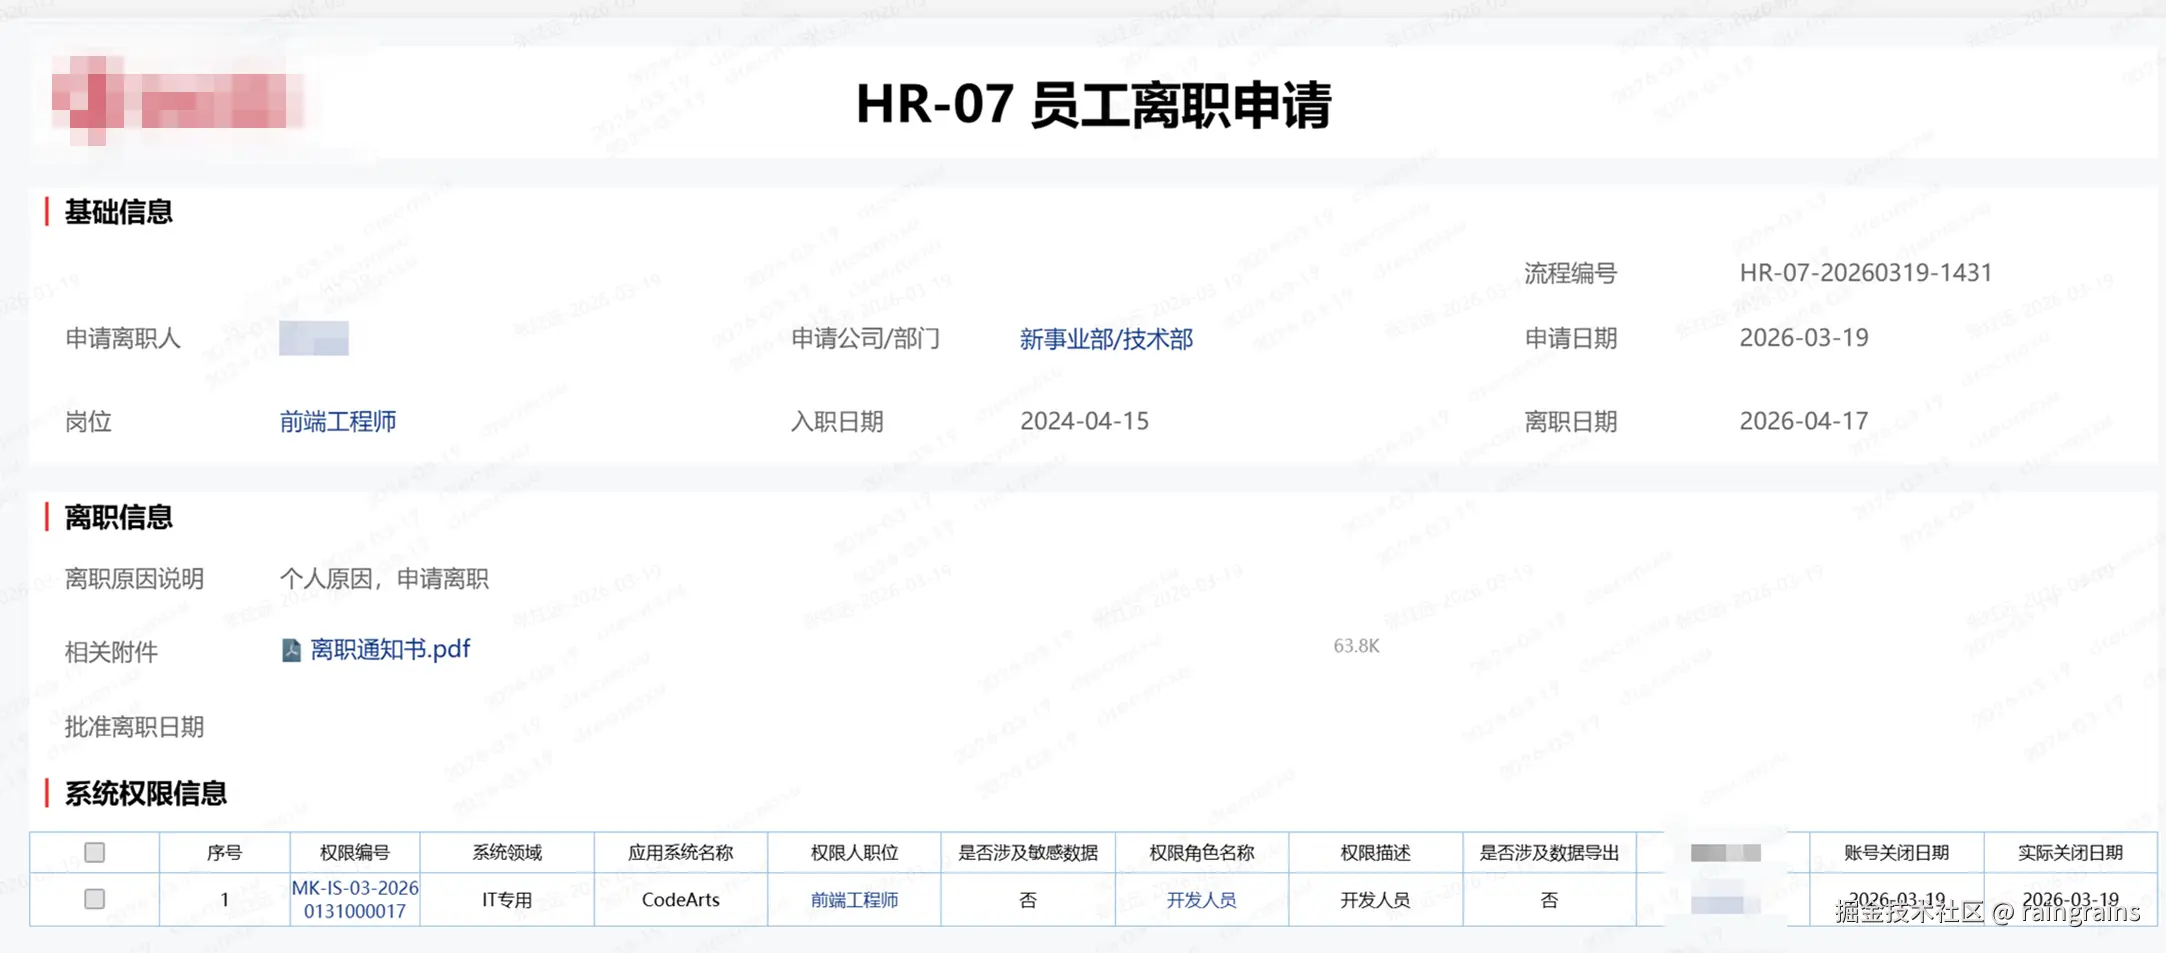
Task: Open permission number MK-IS-030131000017
Action: pos(355,899)
